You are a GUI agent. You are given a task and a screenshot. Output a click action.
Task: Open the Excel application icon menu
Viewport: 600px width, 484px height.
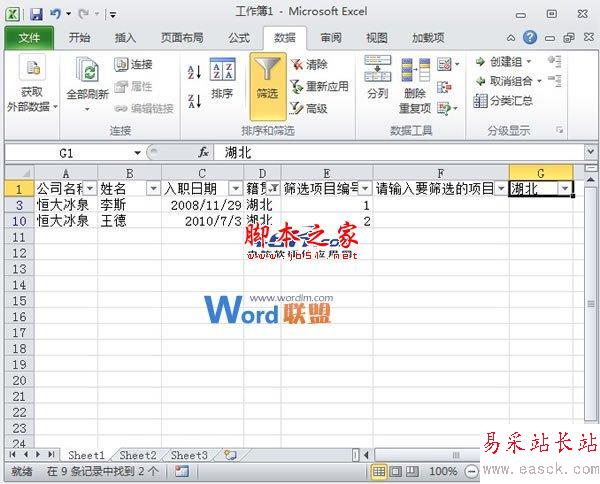pos(12,14)
